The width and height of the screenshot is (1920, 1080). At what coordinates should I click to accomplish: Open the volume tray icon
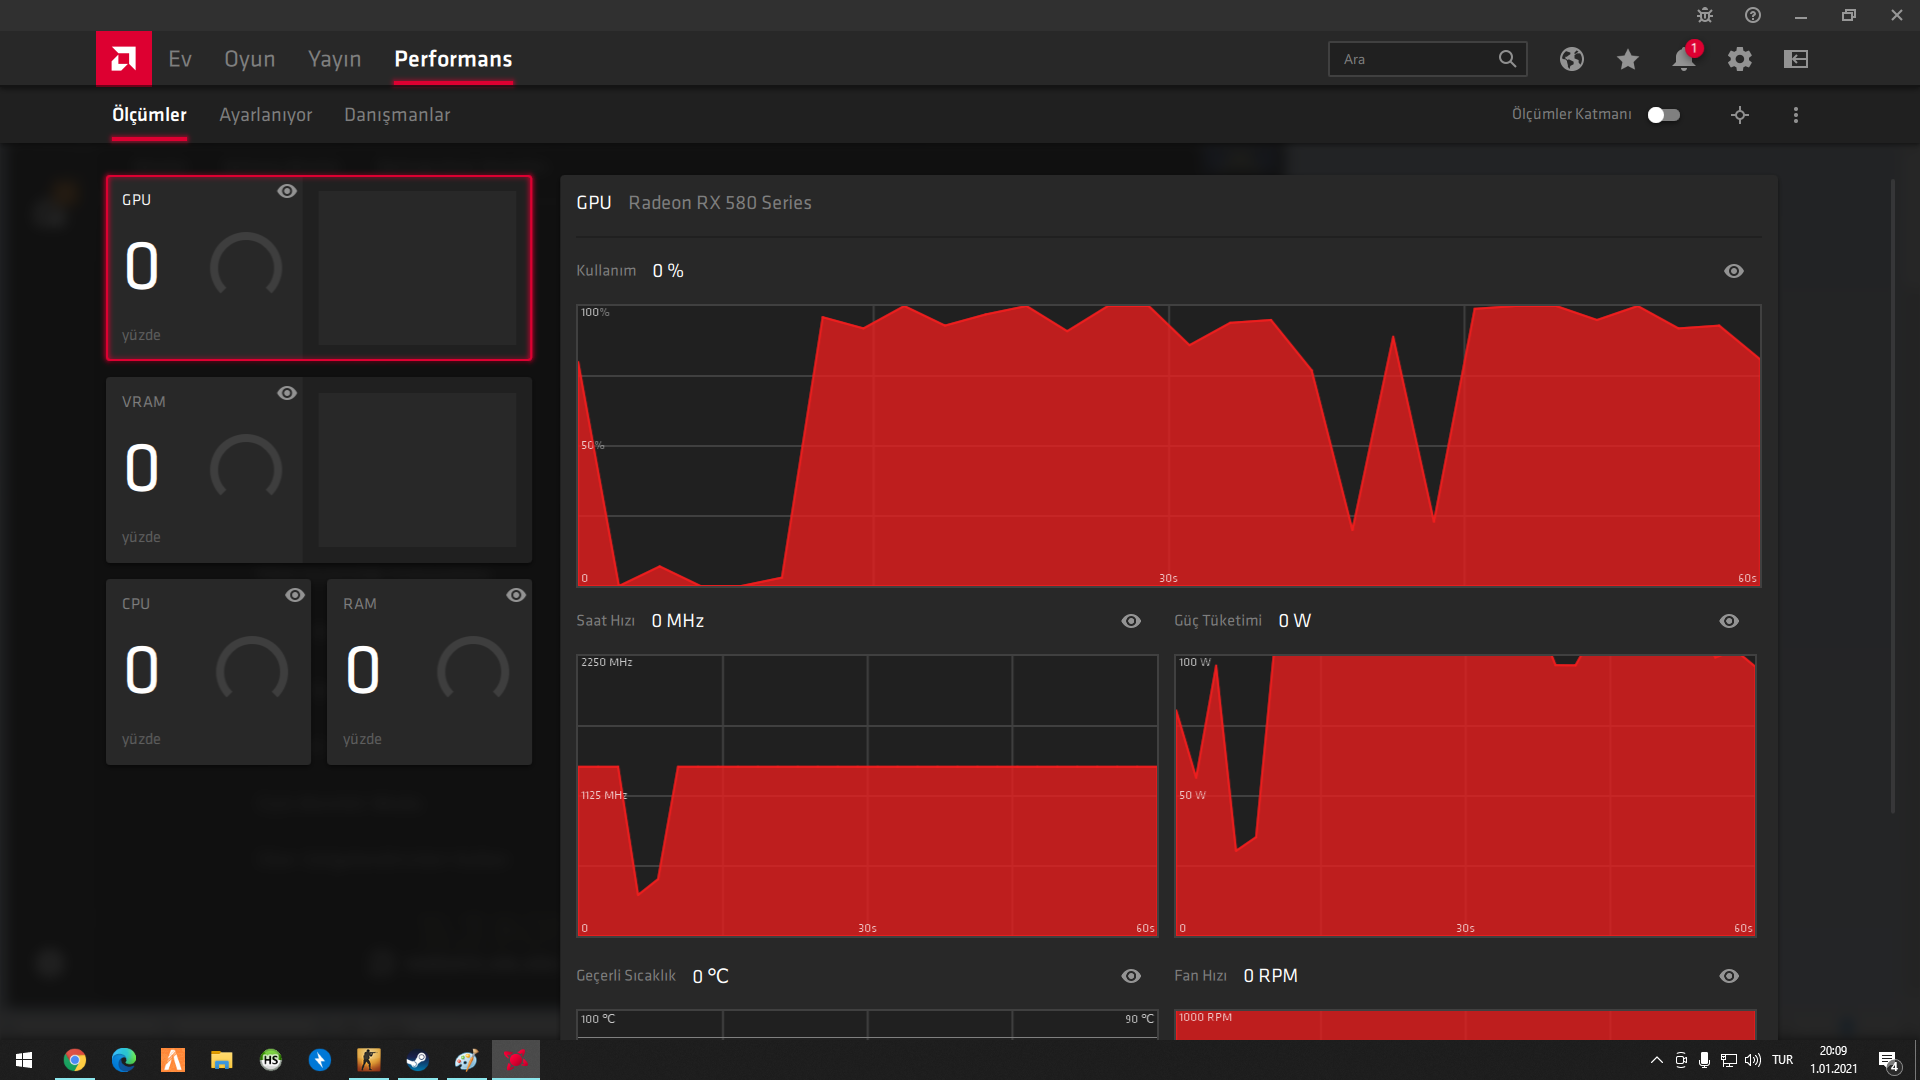[x=1753, y=1060]
